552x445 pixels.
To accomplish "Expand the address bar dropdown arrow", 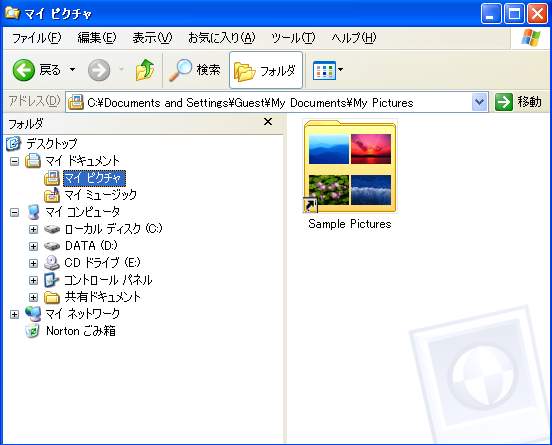I will click(479, 102).
